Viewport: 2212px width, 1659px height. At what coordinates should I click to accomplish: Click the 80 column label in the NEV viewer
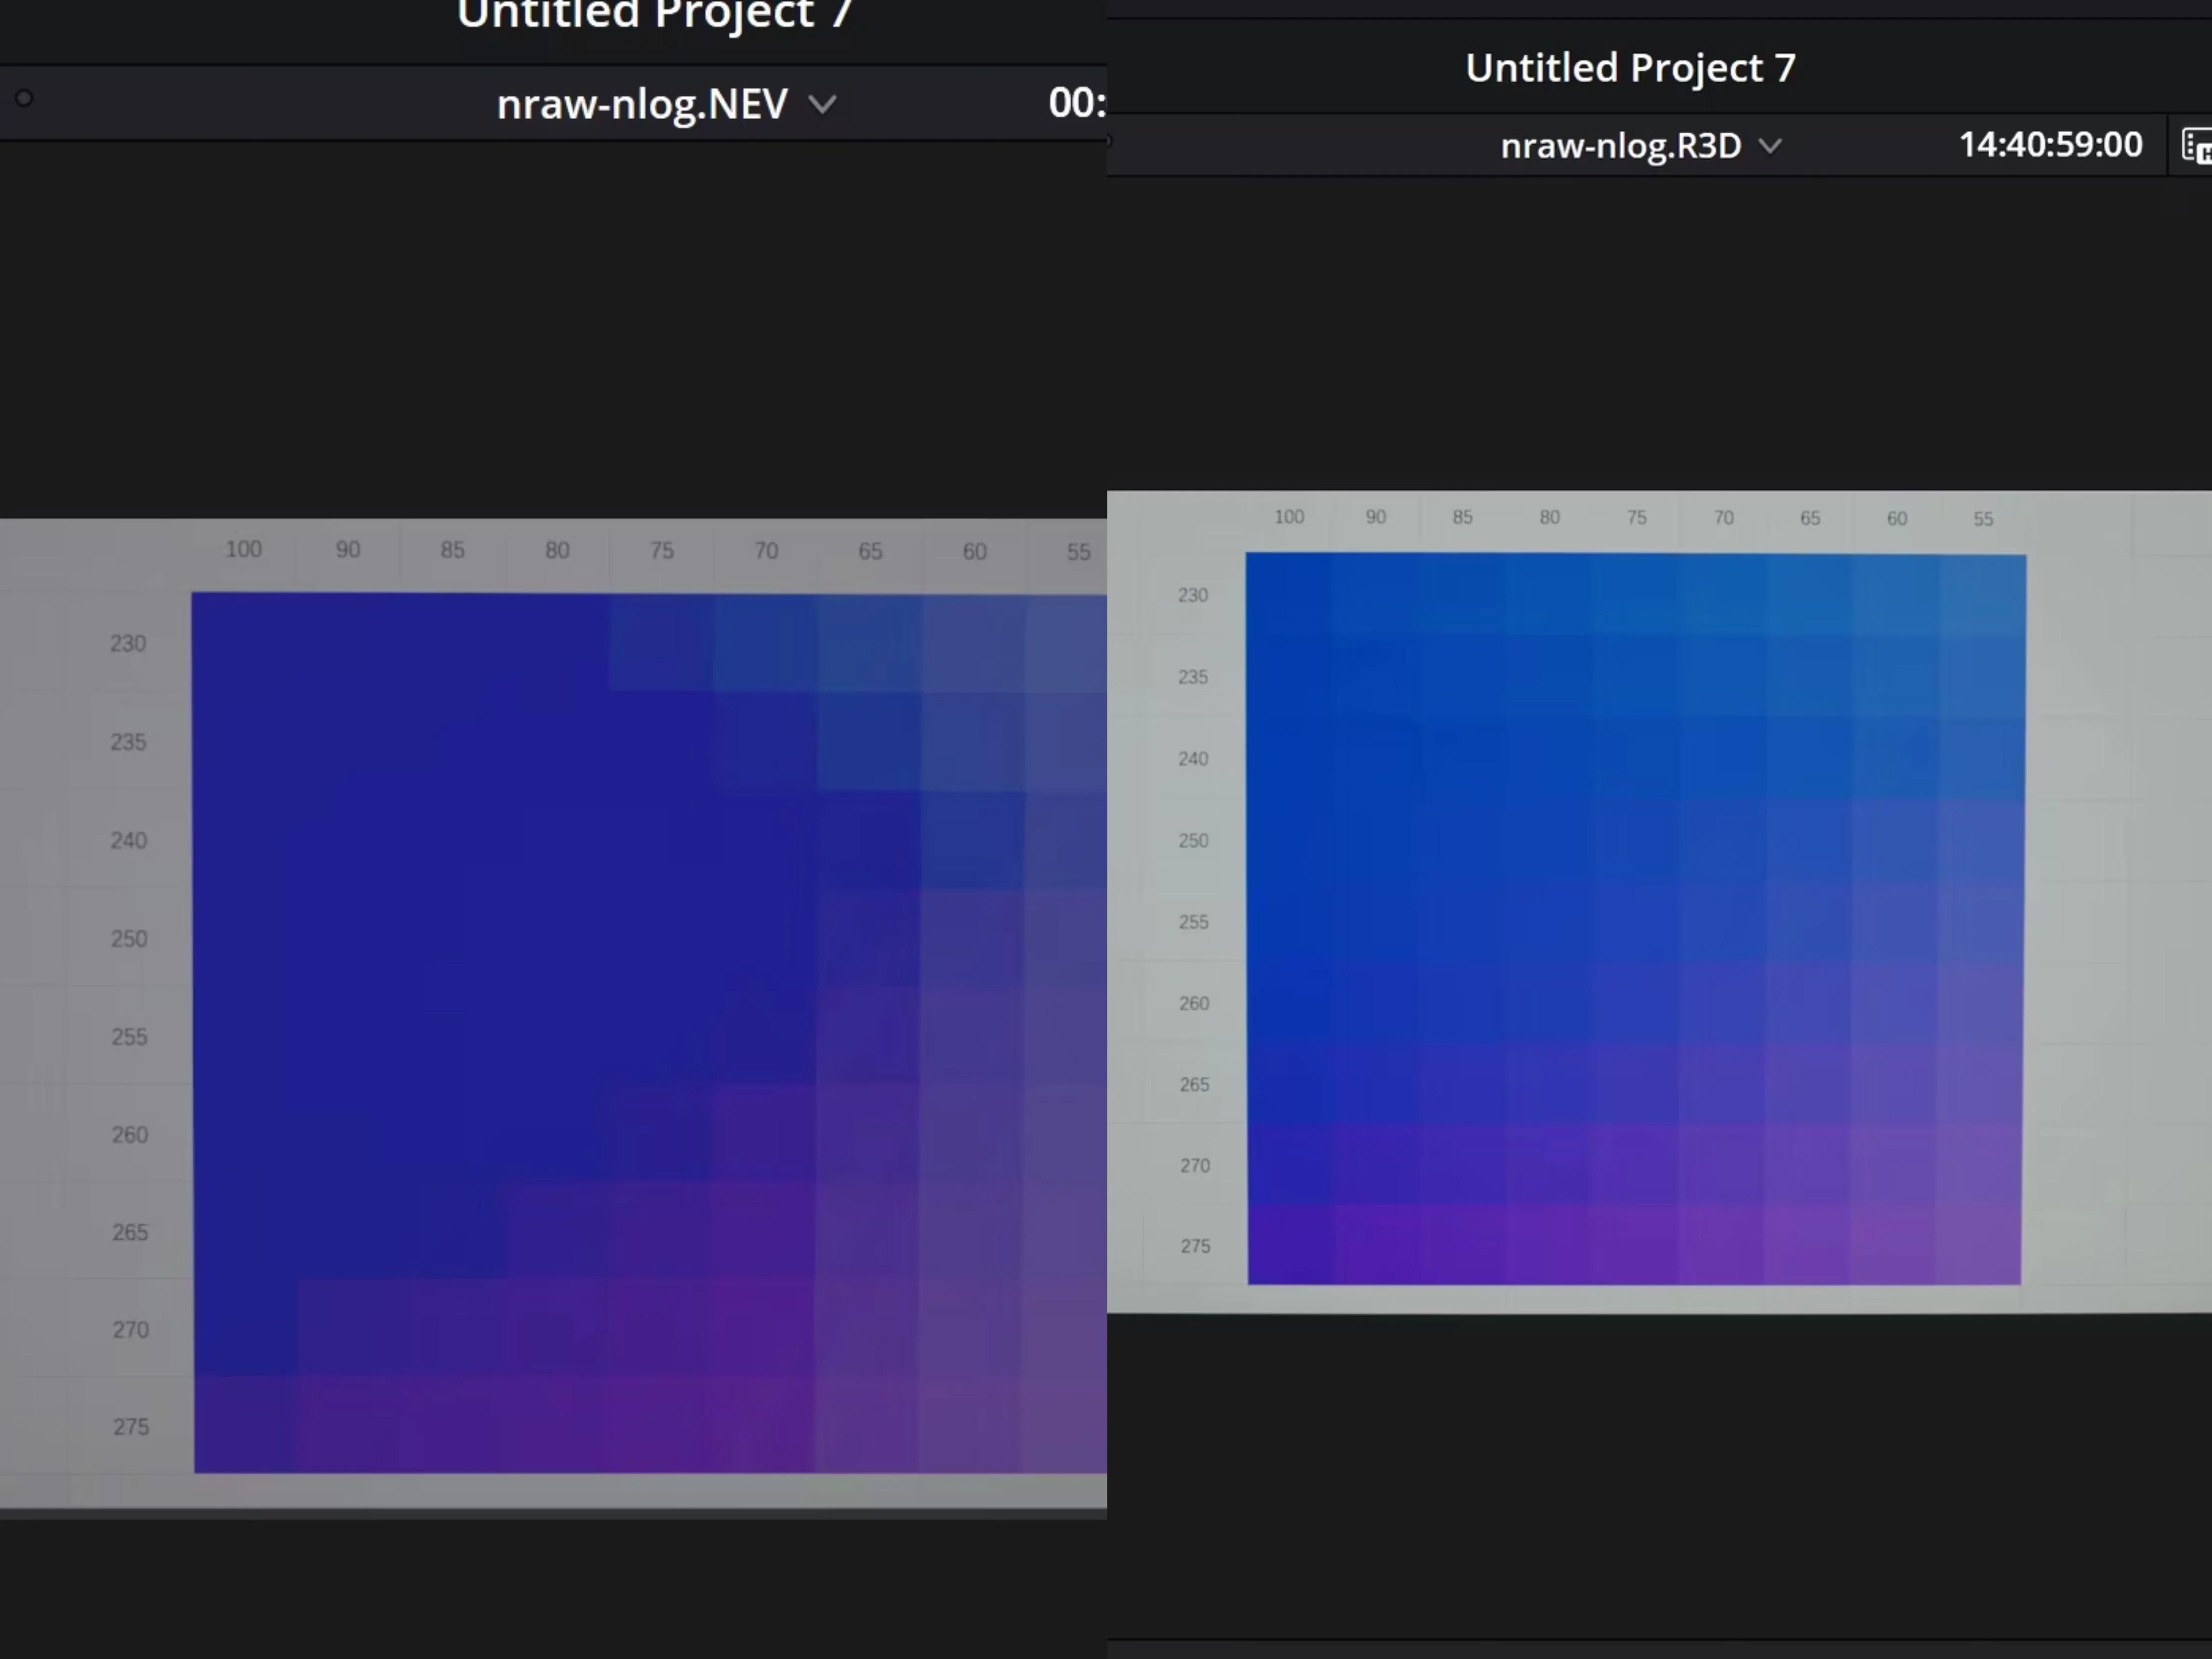point(557,550)
